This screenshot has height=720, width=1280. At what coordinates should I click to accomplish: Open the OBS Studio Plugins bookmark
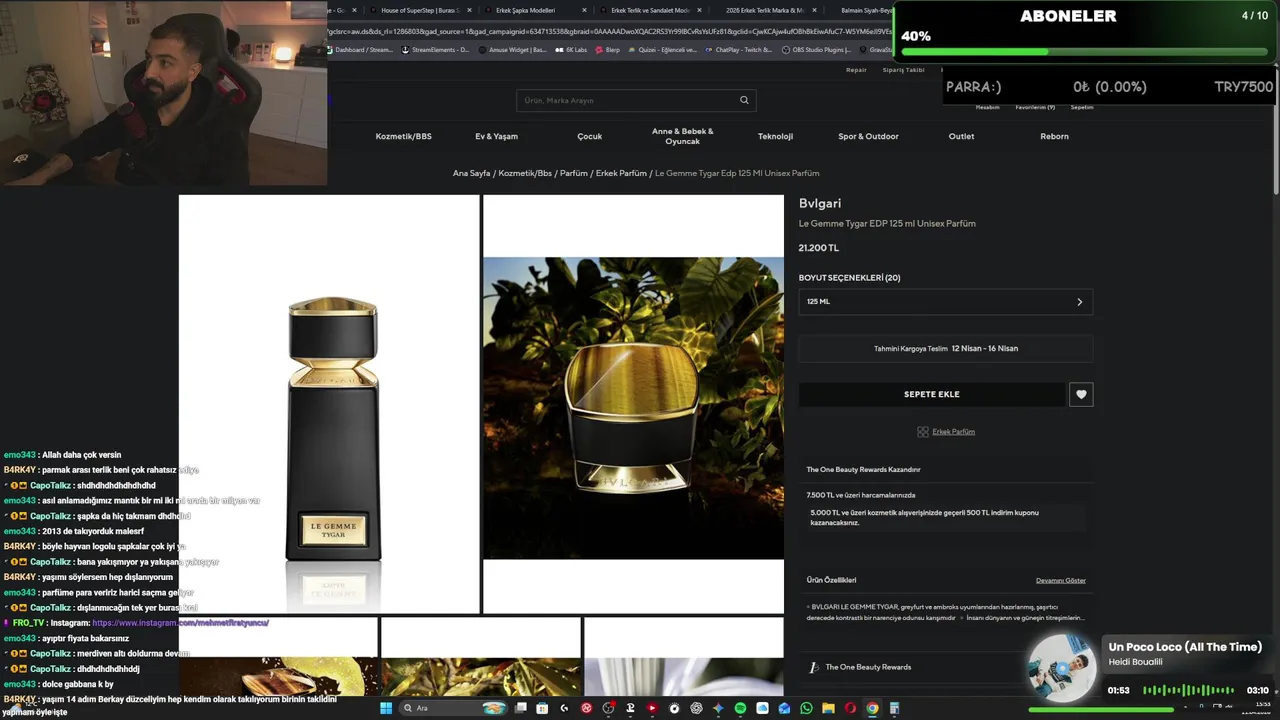point(816,49)
